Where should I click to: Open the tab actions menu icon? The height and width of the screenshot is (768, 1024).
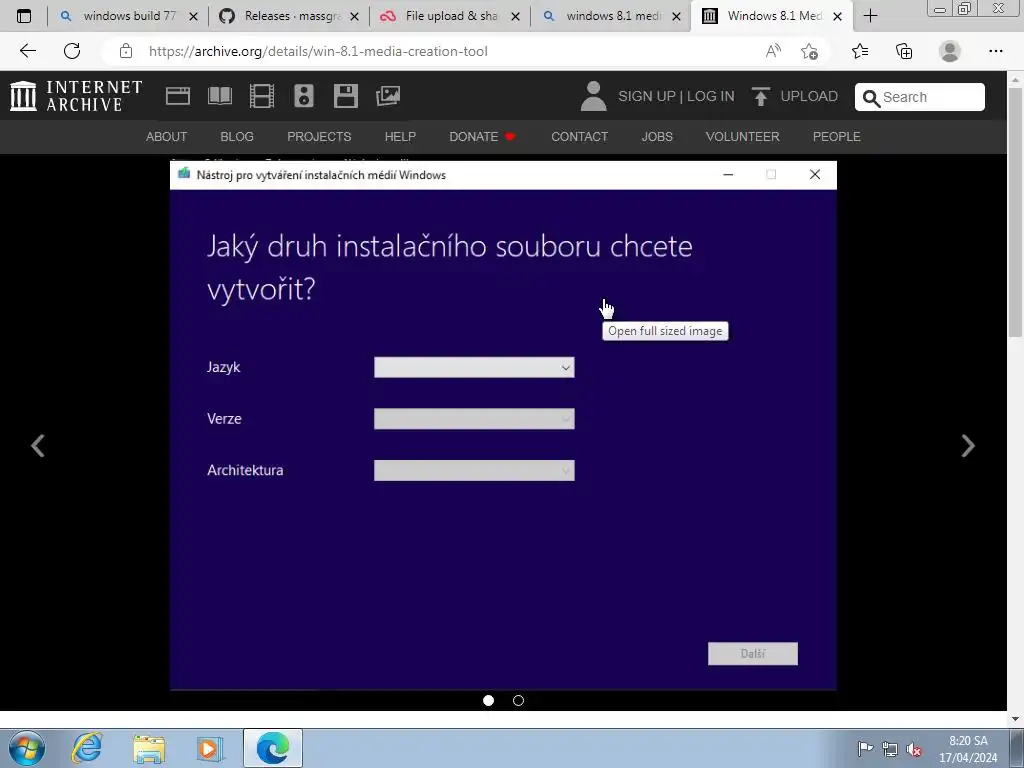[24, 16]
